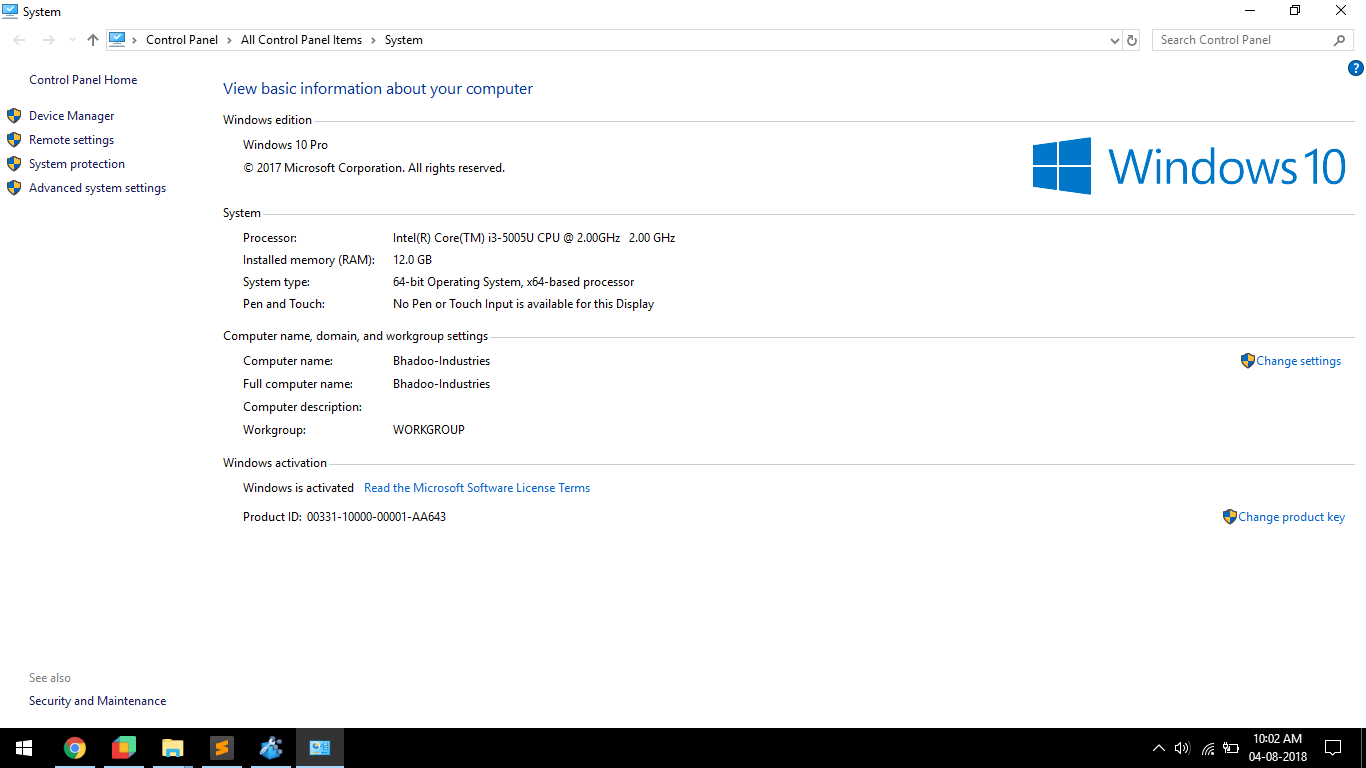Expand chevron after All Control Panel Items
This screenshot has width=1366, height=768.
tap(374, 40)
